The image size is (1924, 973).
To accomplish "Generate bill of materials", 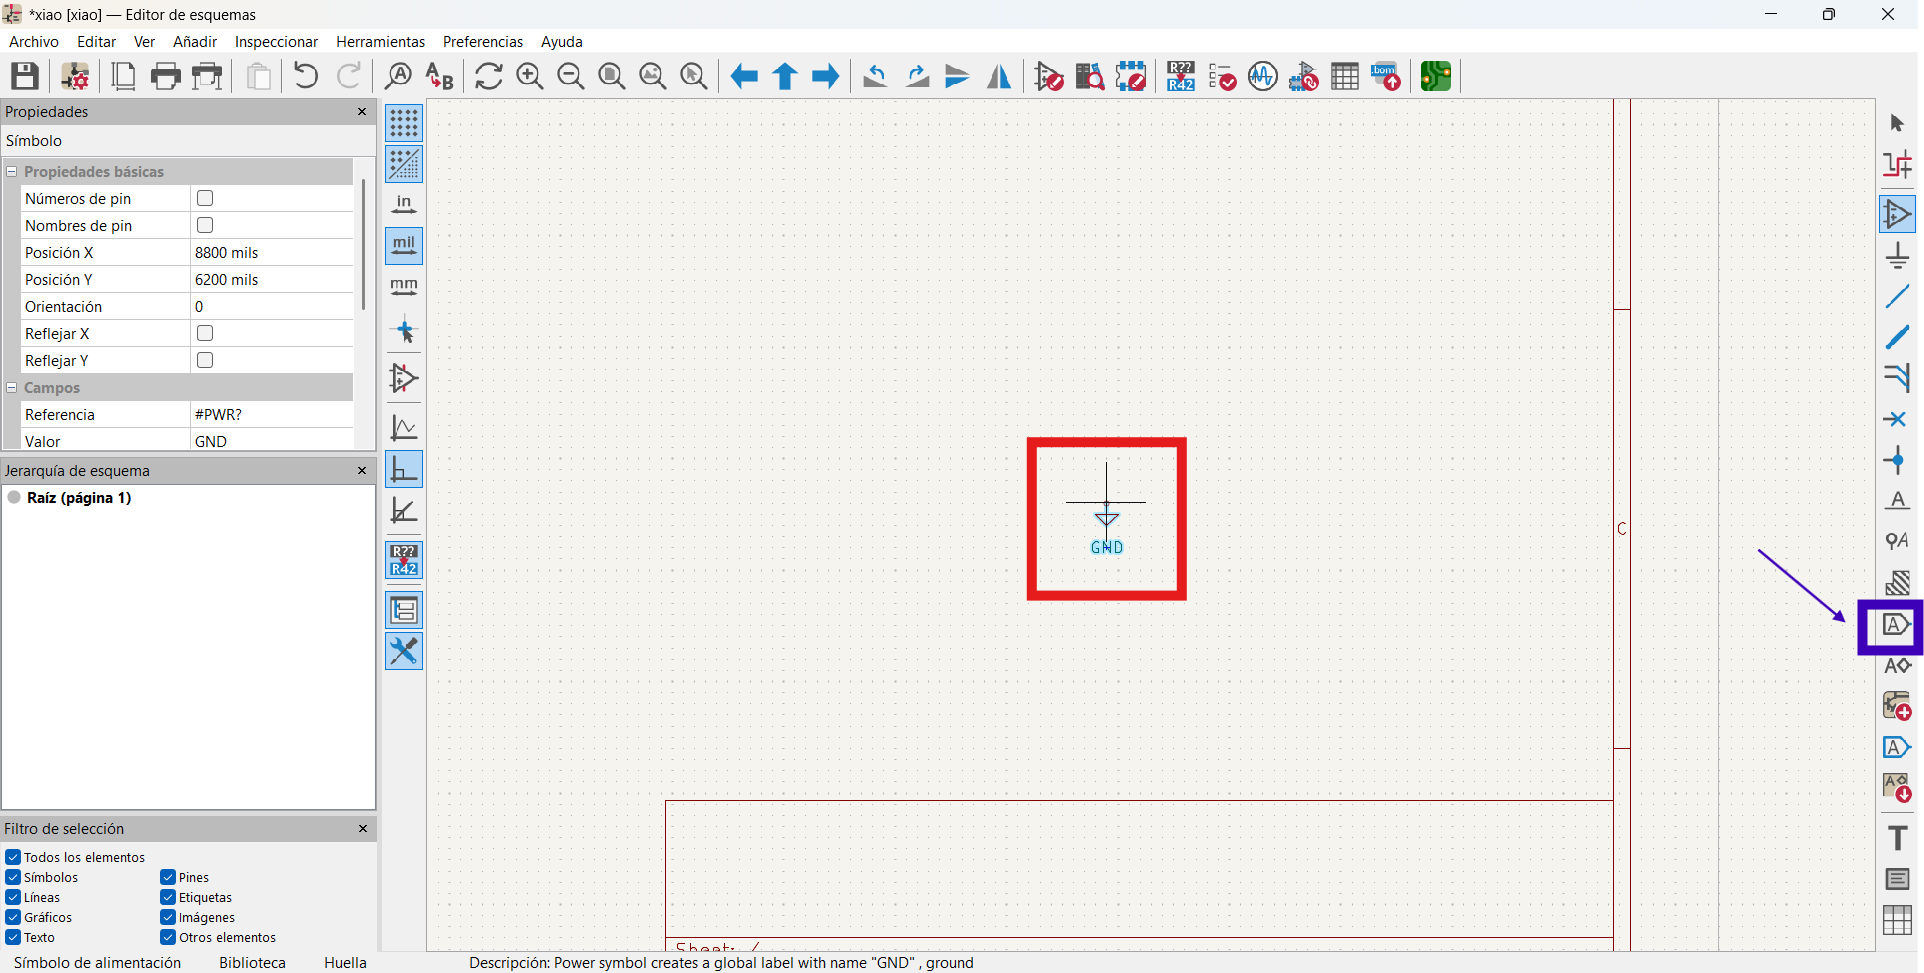I will pyautogui.click(x=1386, y=76).
